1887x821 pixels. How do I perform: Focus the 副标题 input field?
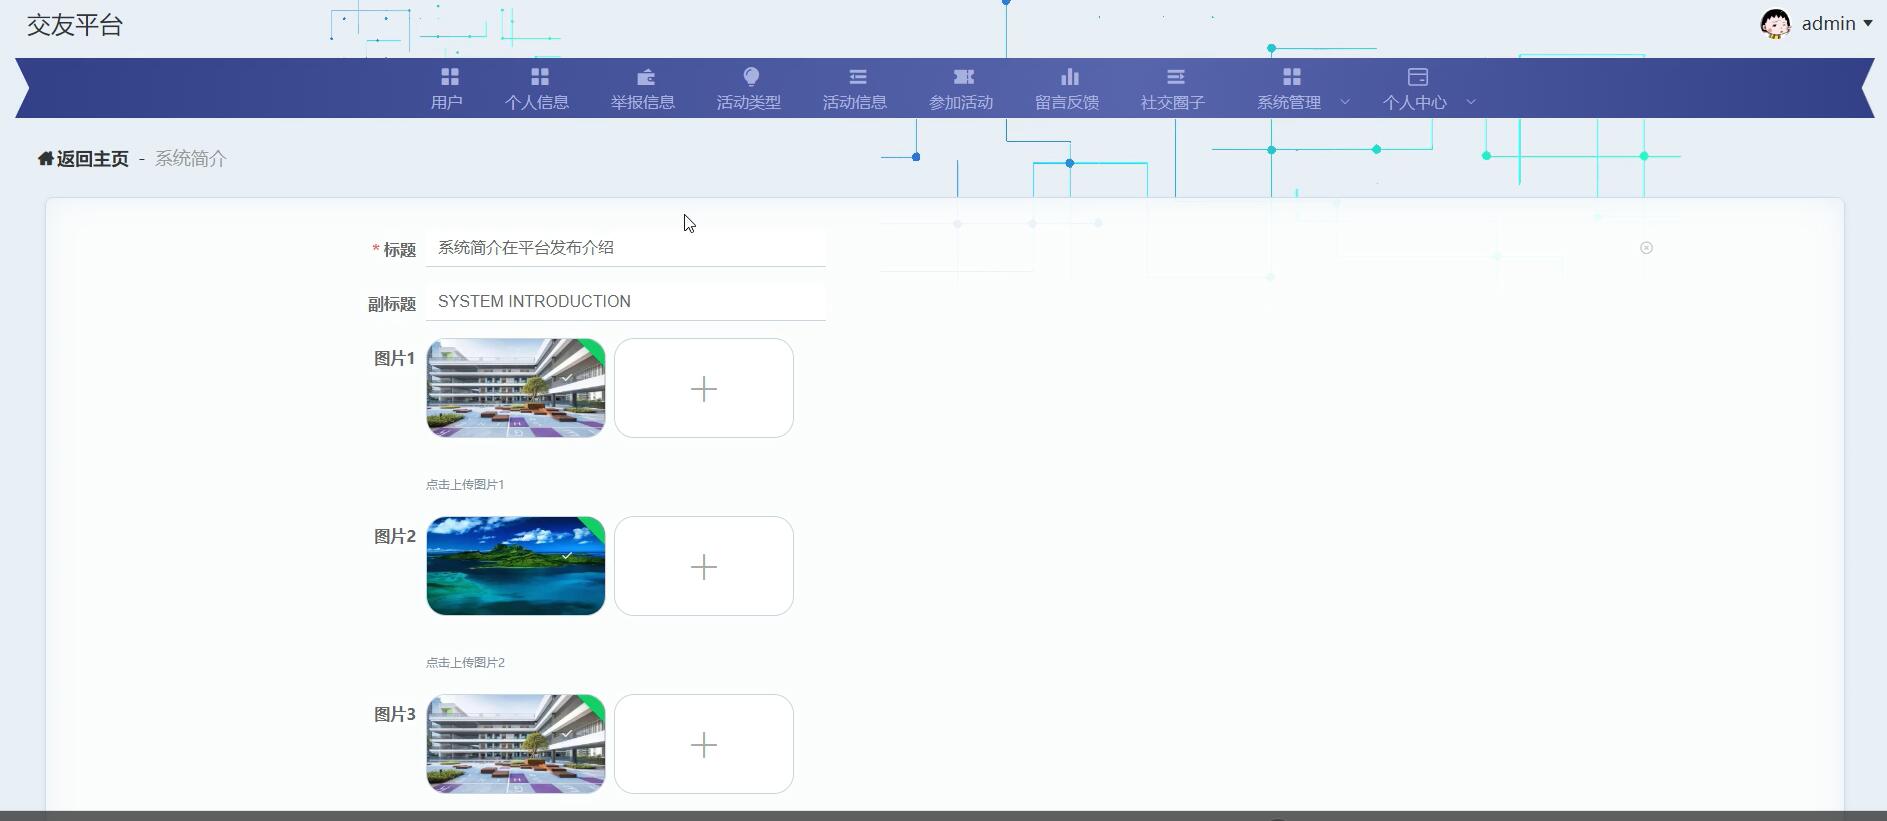click(x=626, y=301)
